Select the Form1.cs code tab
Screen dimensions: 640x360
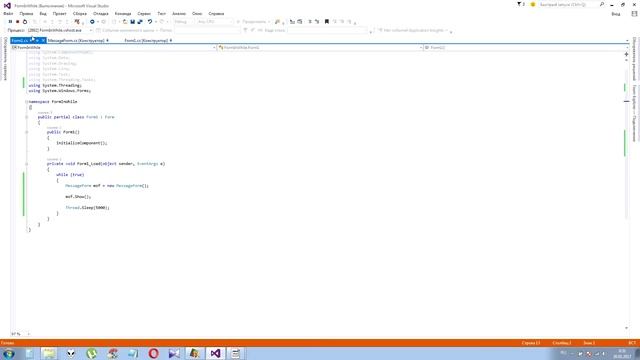point(20,40)
